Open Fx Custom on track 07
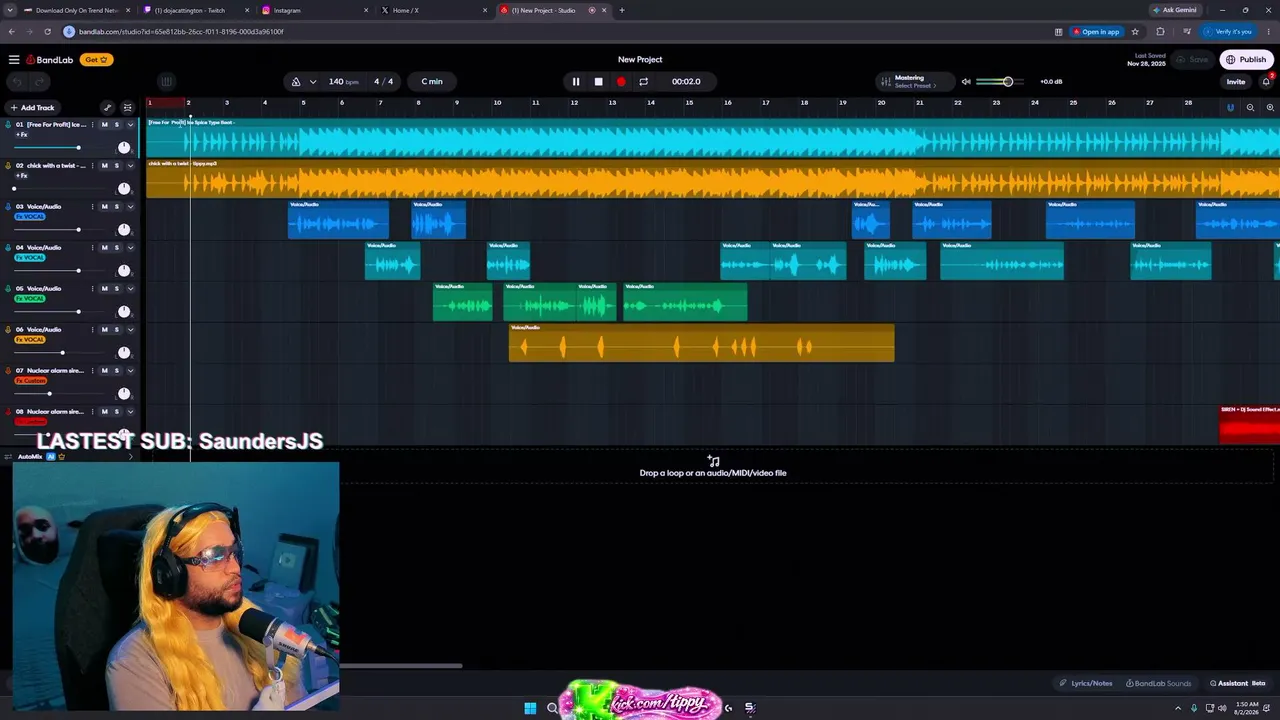Image resolution: width=1280 pixels, height=720 pixels. pyautogui.click(x=30, y=381)
